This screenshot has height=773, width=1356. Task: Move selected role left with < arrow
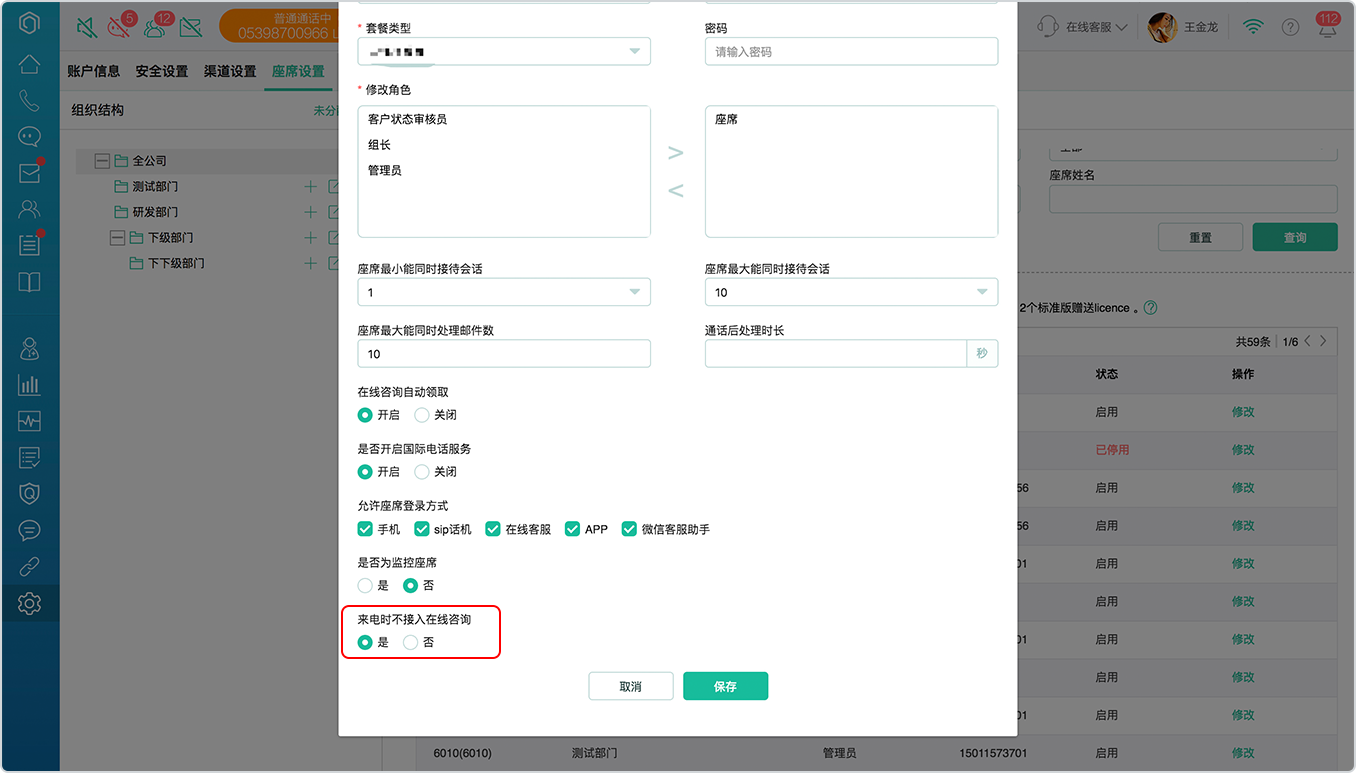click(676, 190)
